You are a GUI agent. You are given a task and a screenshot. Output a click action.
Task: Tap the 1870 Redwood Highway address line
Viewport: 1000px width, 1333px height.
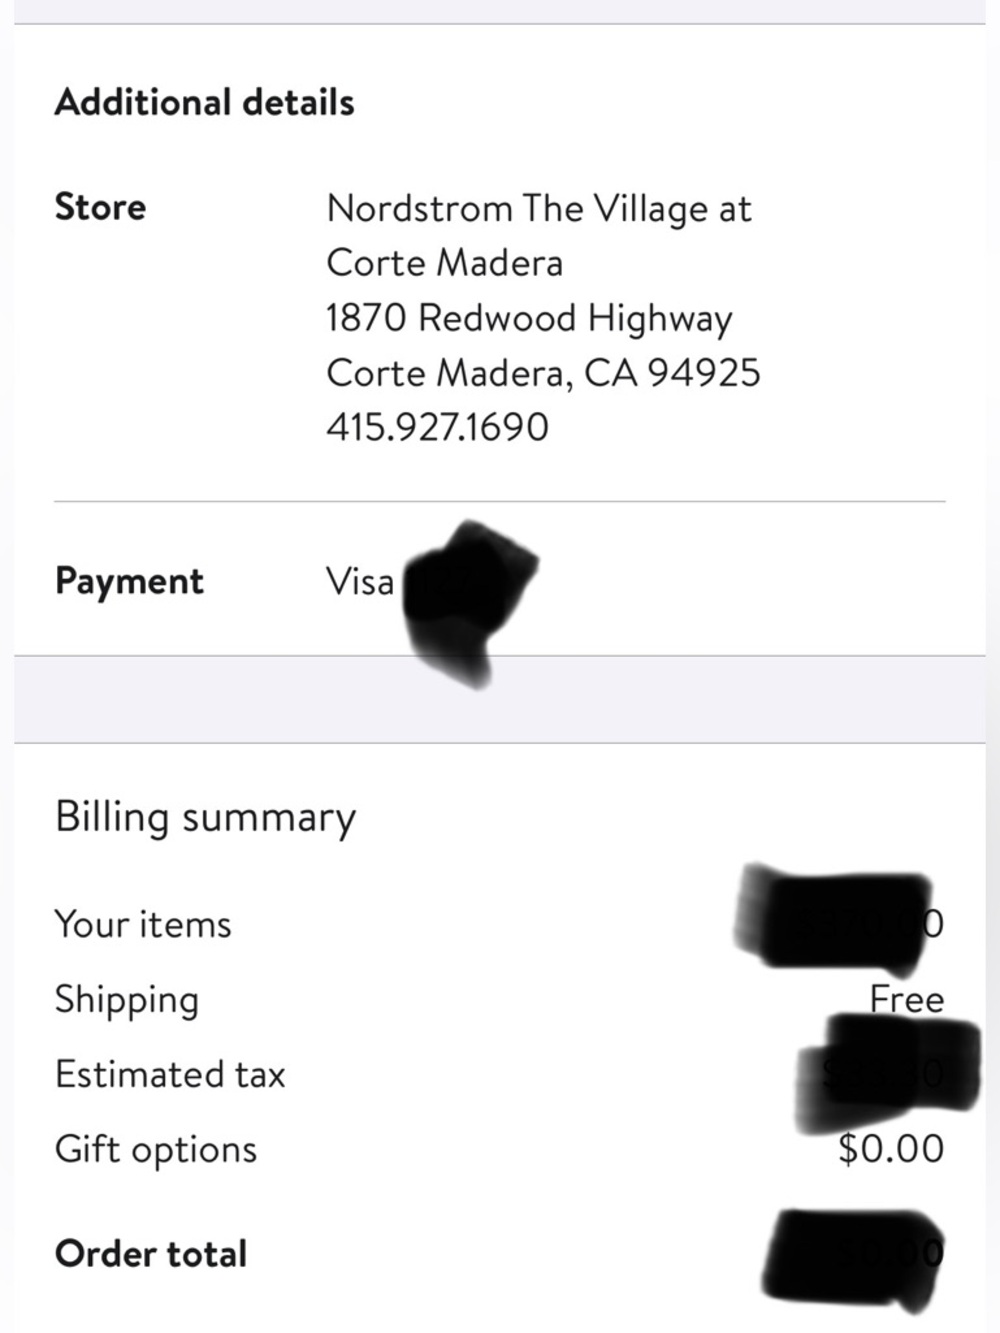(x=529, y=318)
